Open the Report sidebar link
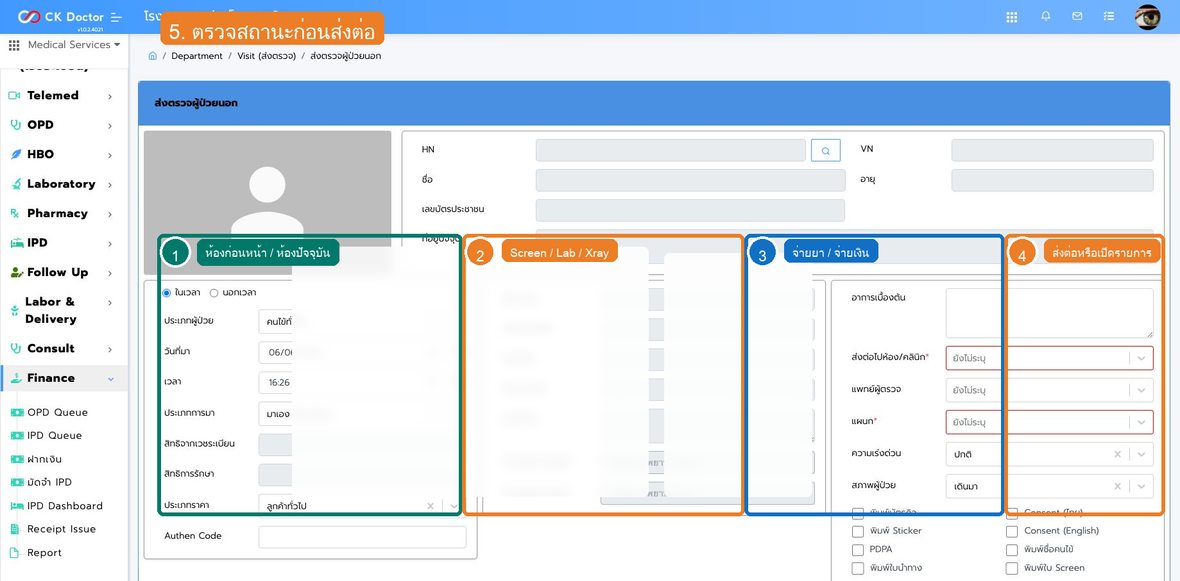1180x581 pixels. (x=44, y=552)
